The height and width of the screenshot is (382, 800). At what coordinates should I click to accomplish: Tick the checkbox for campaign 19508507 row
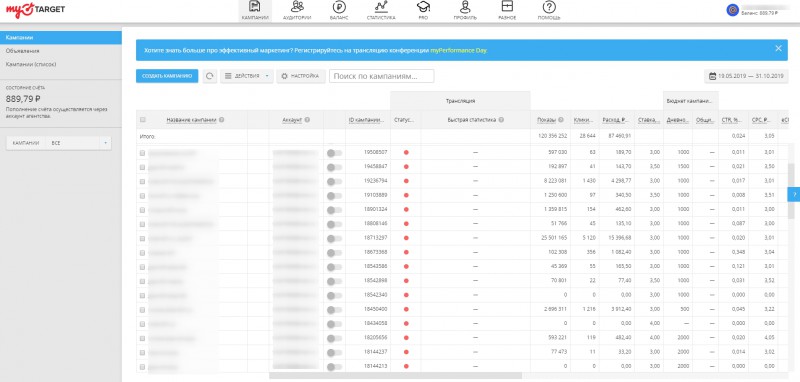[x=143, y=153]
